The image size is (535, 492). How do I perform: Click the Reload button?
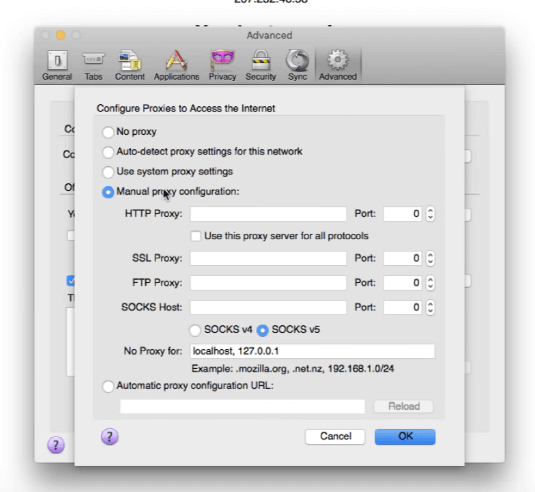(x=404, y=406)
